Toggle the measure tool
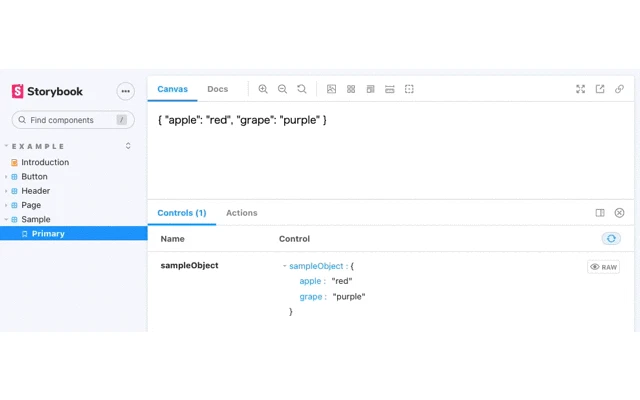640x400 pixels. point(390,89)
